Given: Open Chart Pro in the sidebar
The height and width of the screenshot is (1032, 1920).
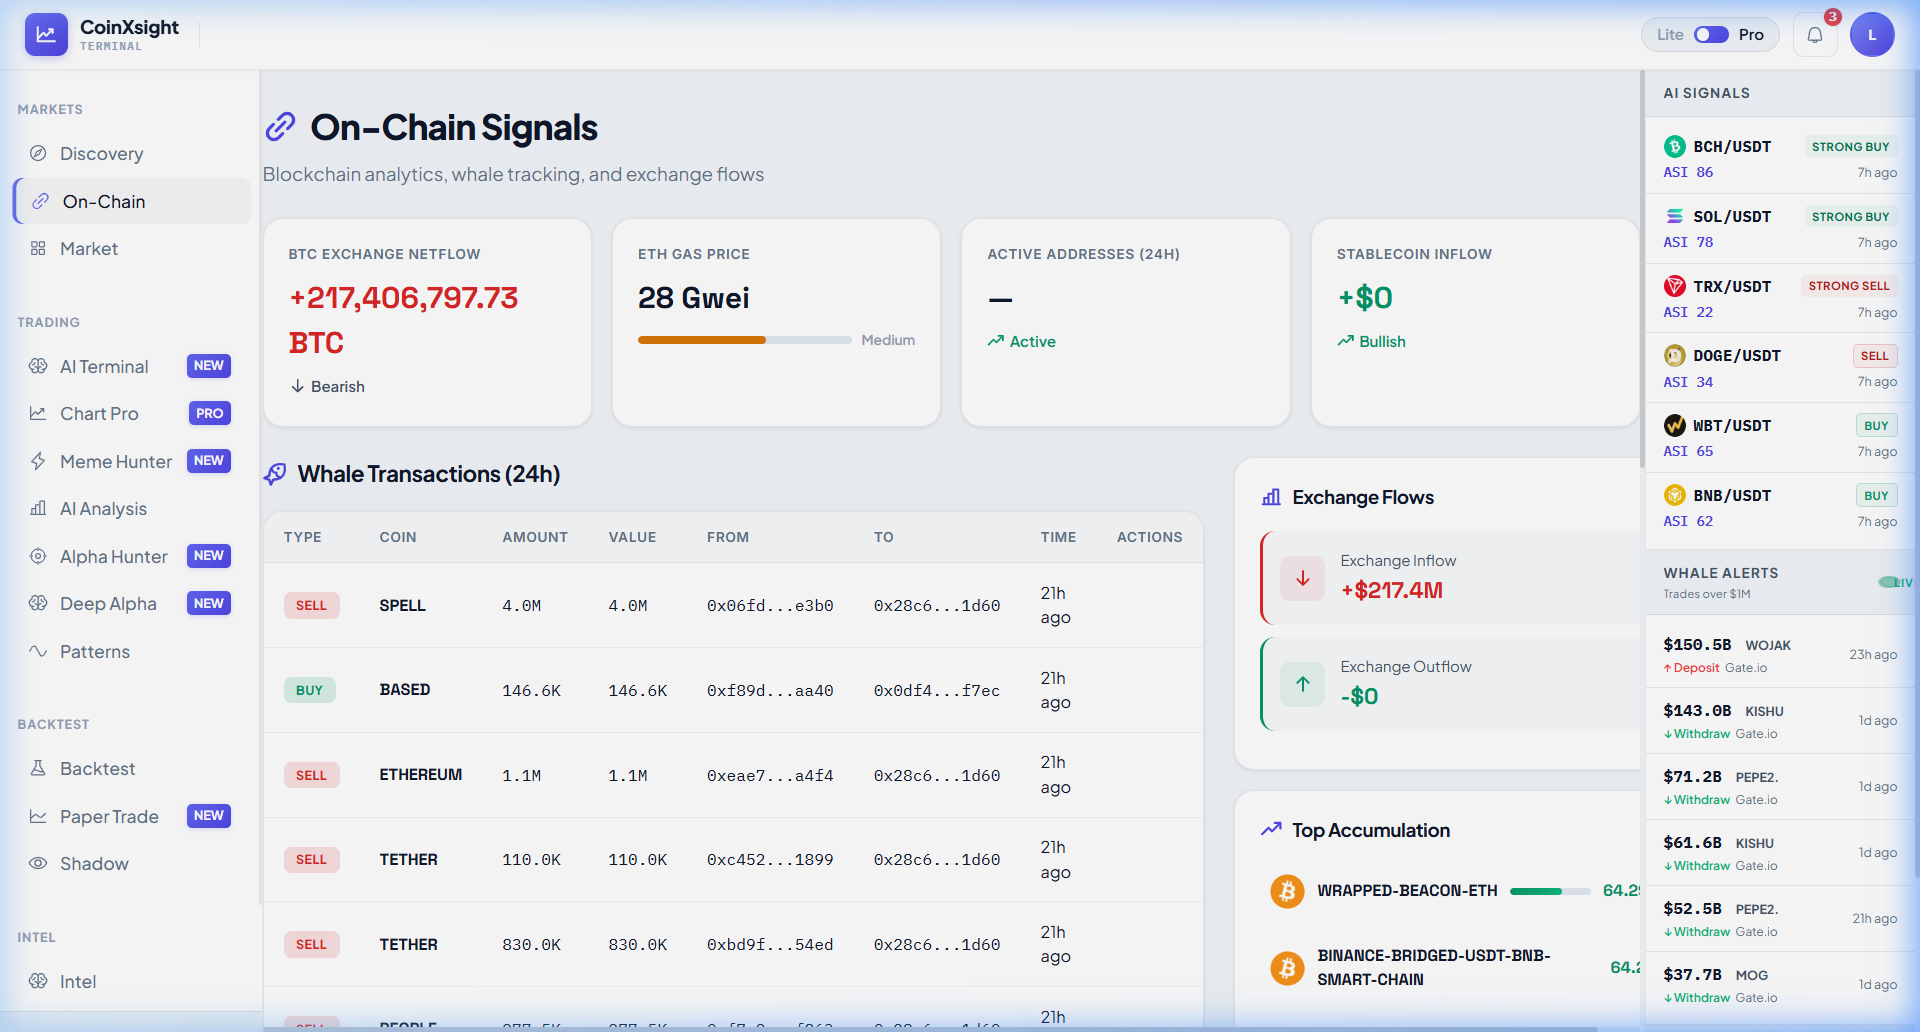Looking at the screenshot, I should pyautogui.click(x=132, y=414).
